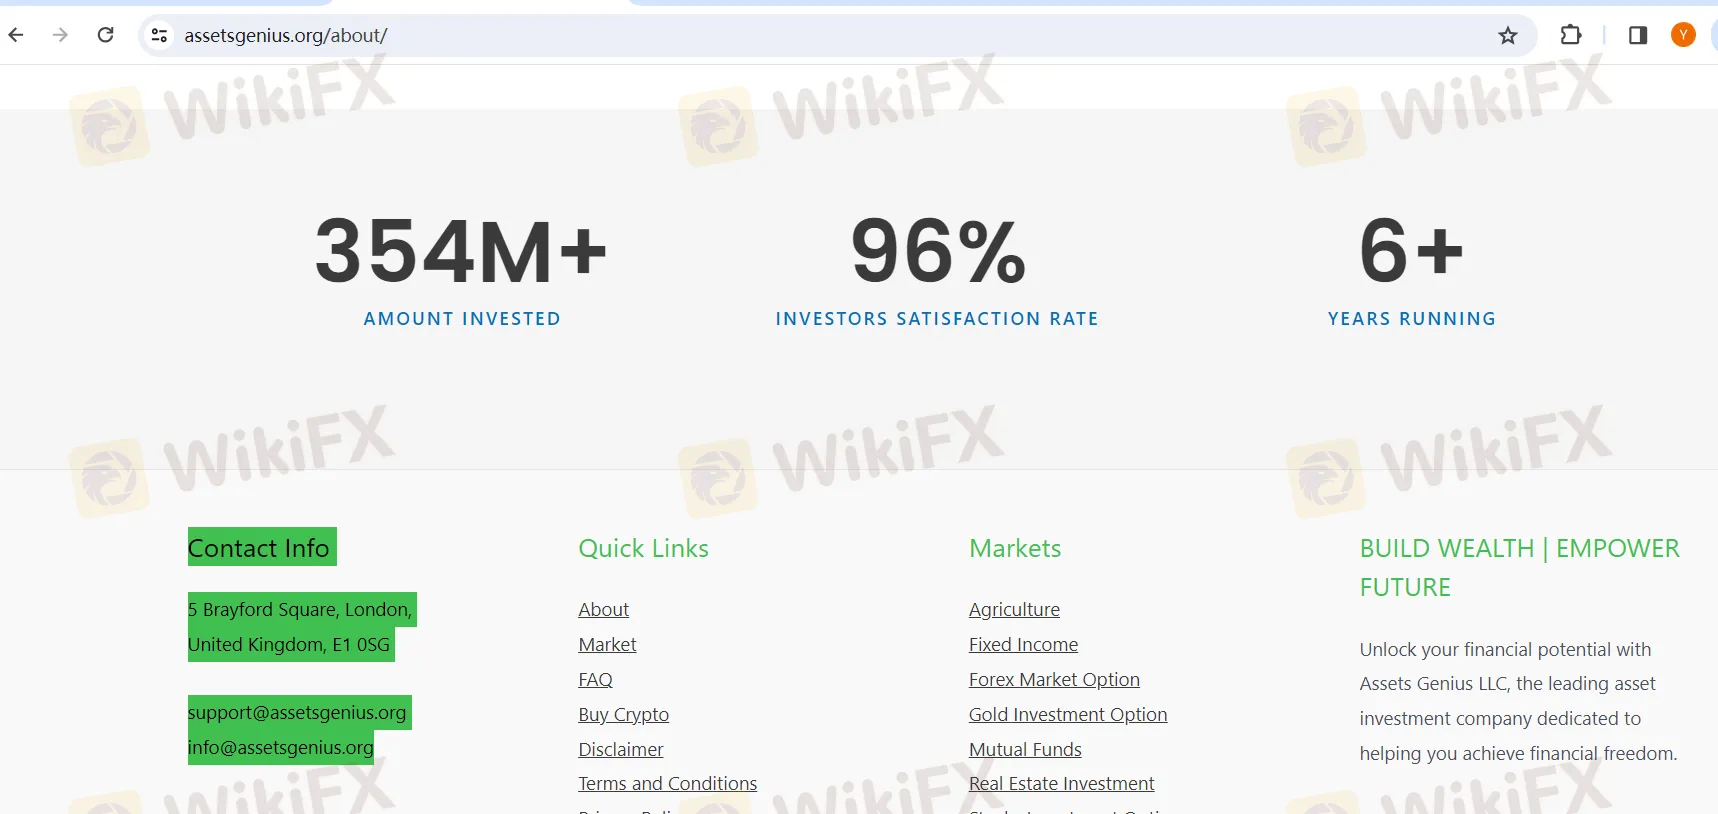Screen dimensions: 1718x814
Task: Open the Market quick link
Action: (607, 644)
